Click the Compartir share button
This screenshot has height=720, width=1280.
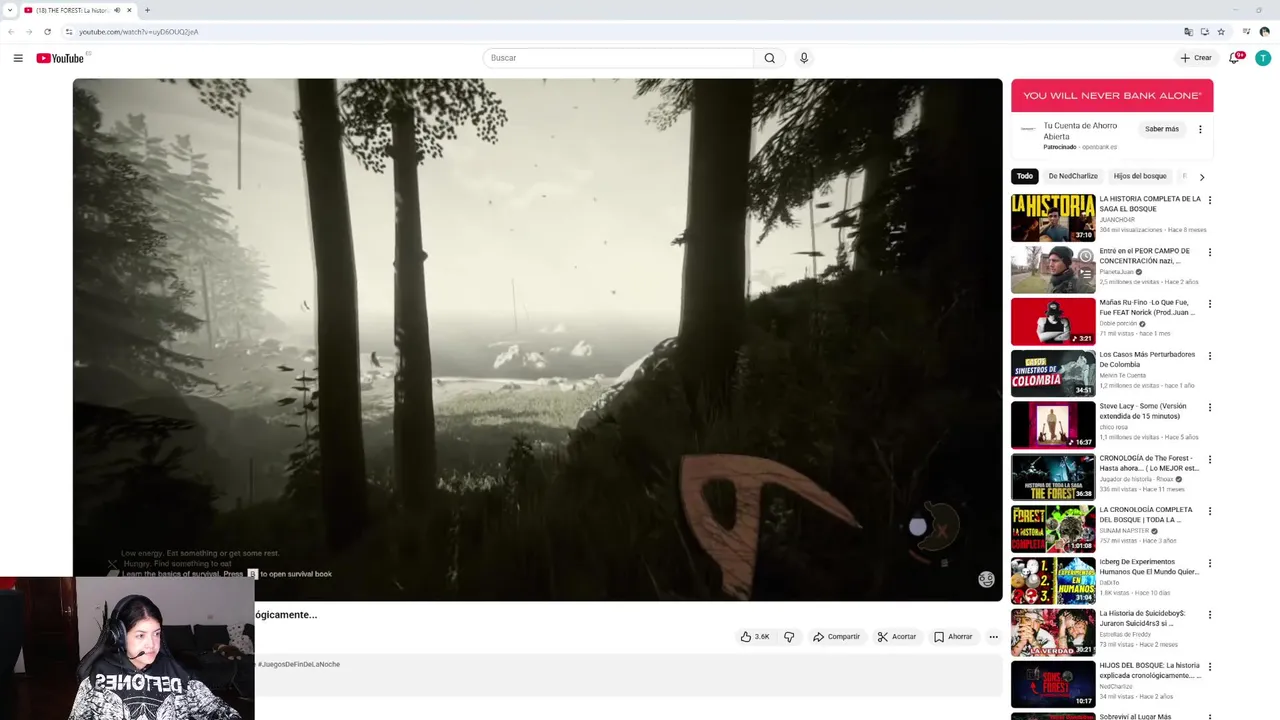(x=836, y=637)
